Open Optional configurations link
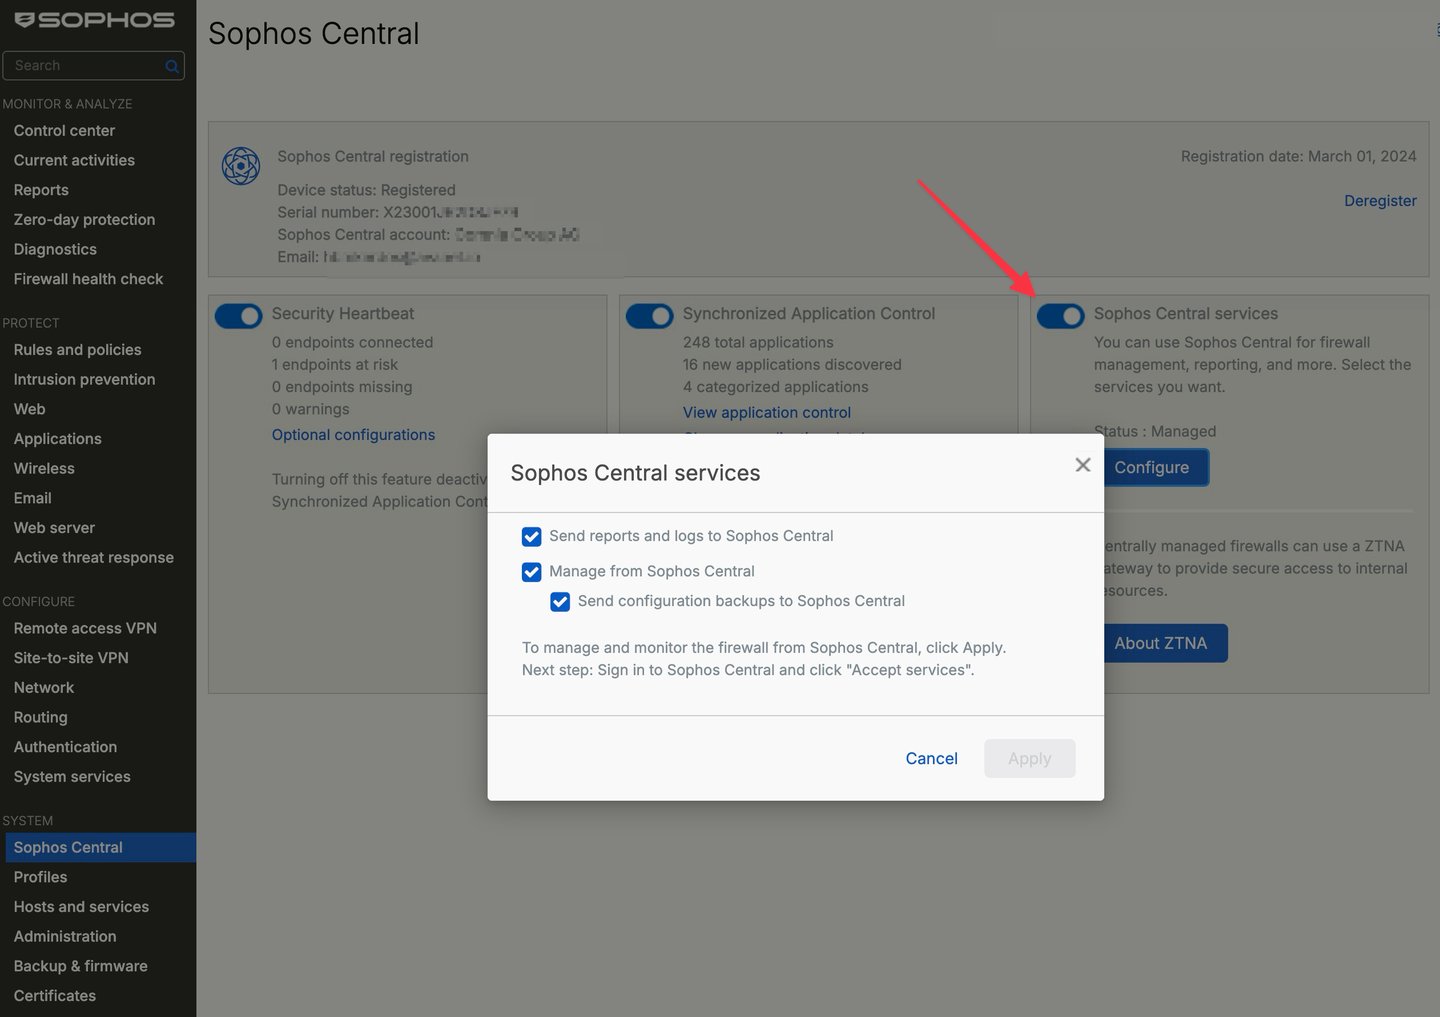 tap(353, 435)
